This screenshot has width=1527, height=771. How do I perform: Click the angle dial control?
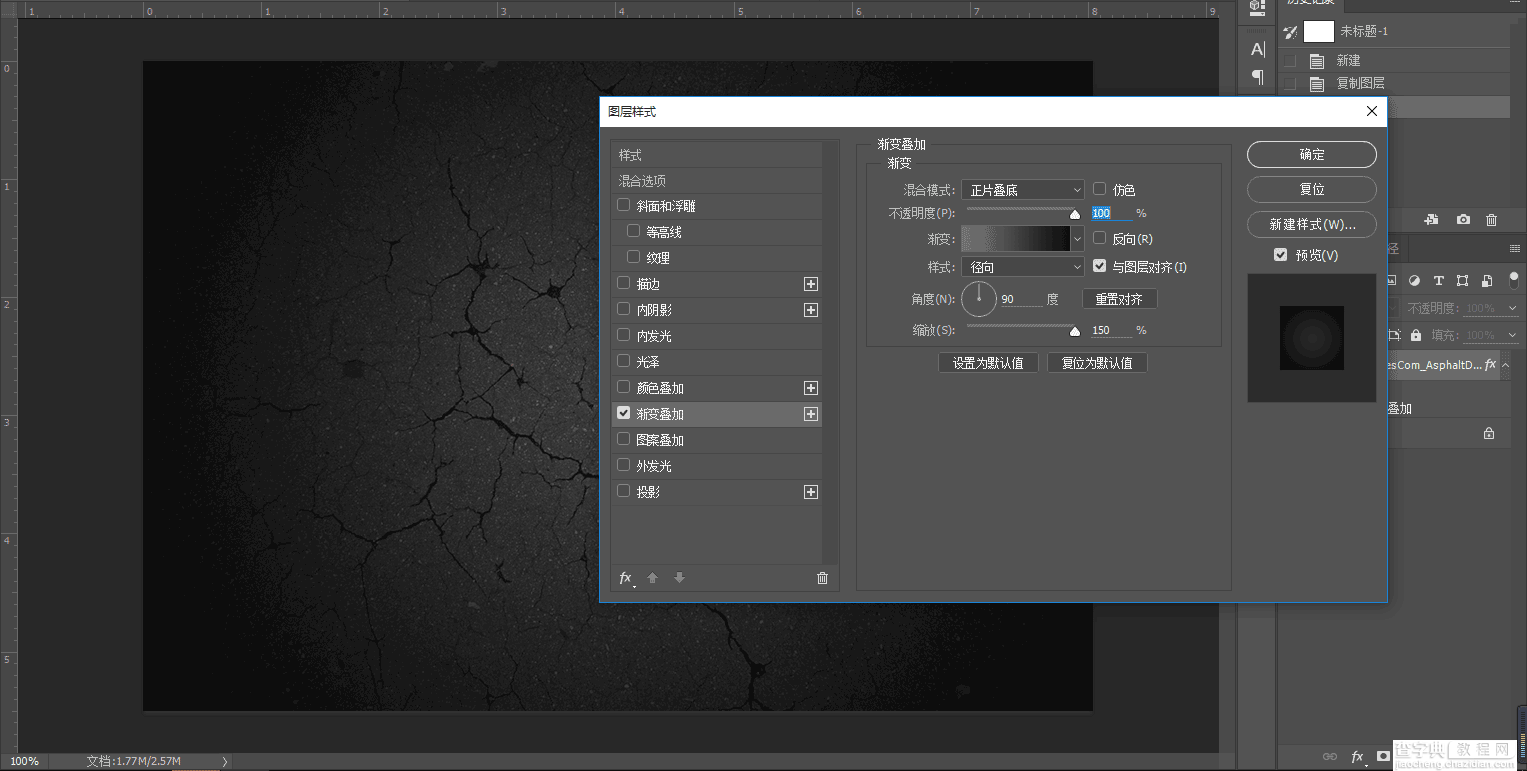979,299
